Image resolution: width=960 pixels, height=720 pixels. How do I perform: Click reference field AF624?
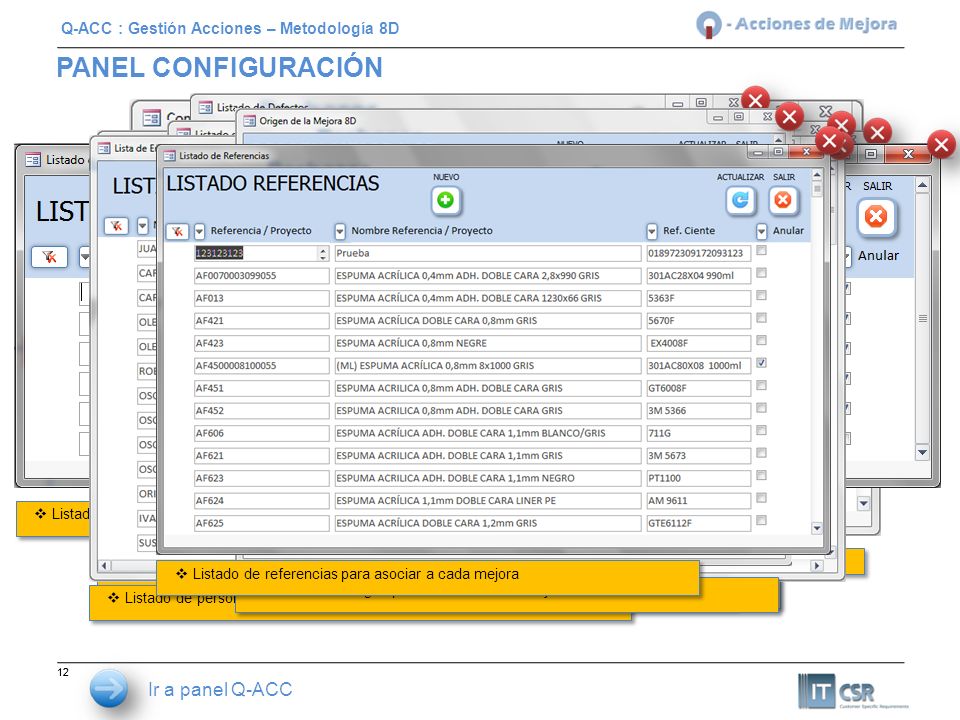click(x=261, y=501)
